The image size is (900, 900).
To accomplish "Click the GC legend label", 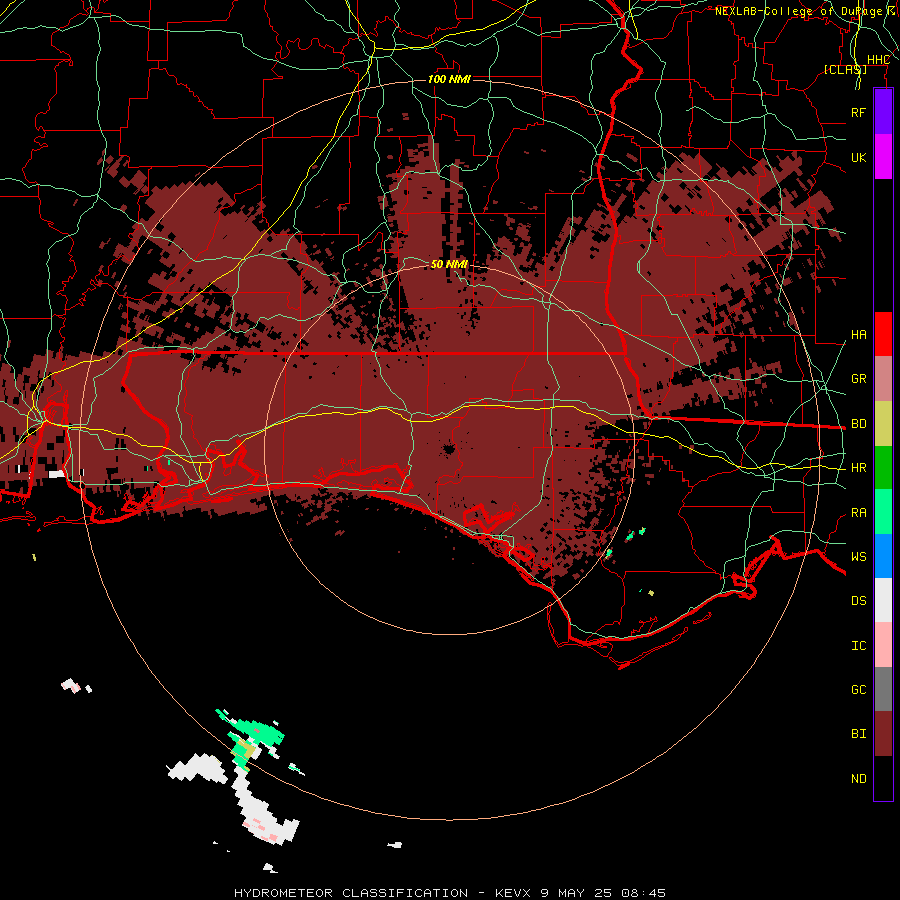I will pyautogui.click(x=858, y=690).
